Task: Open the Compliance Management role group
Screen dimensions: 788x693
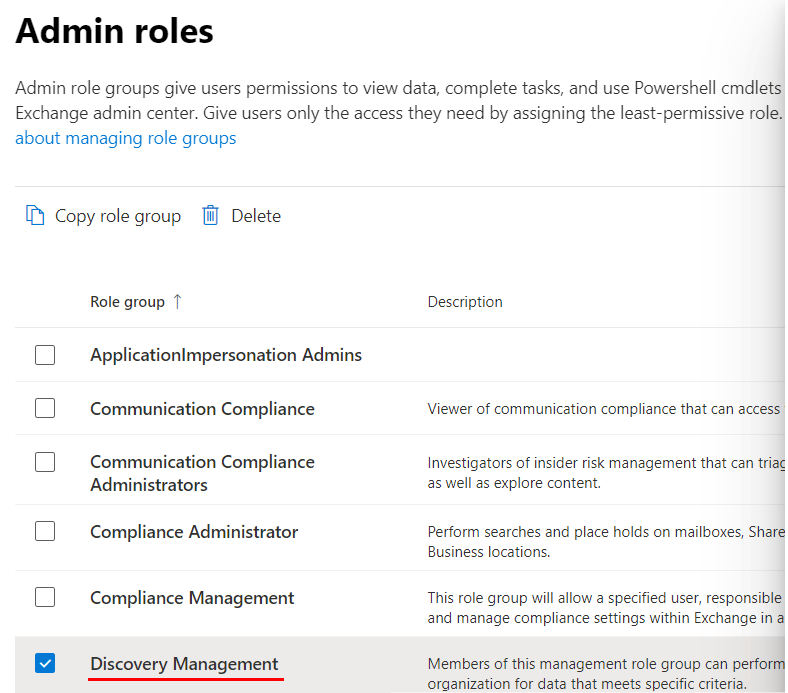Action: pos(192,598)
